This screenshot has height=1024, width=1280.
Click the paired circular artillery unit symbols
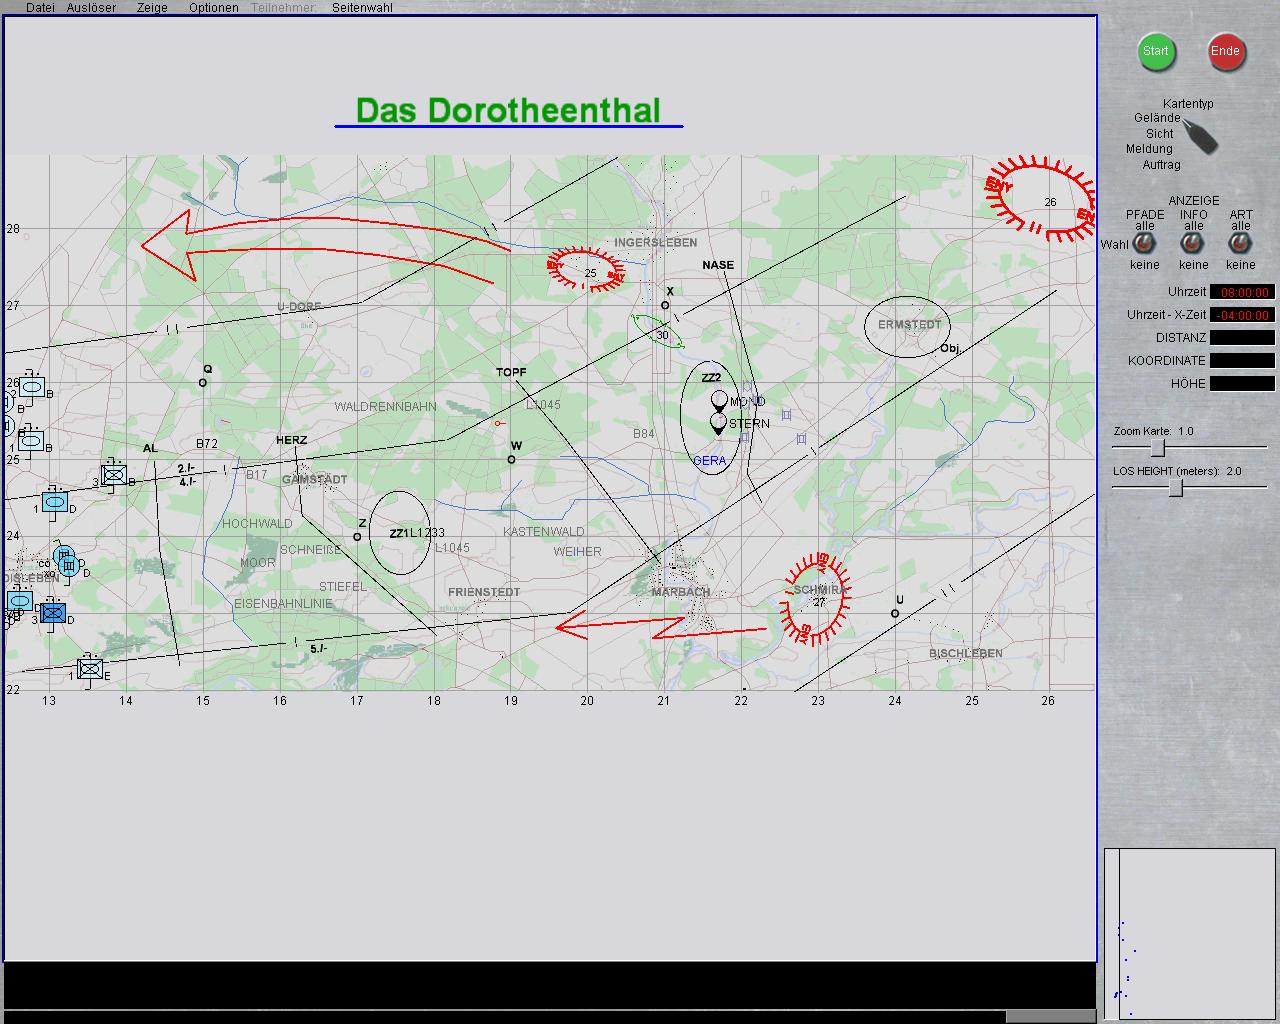tap(66, 561)
